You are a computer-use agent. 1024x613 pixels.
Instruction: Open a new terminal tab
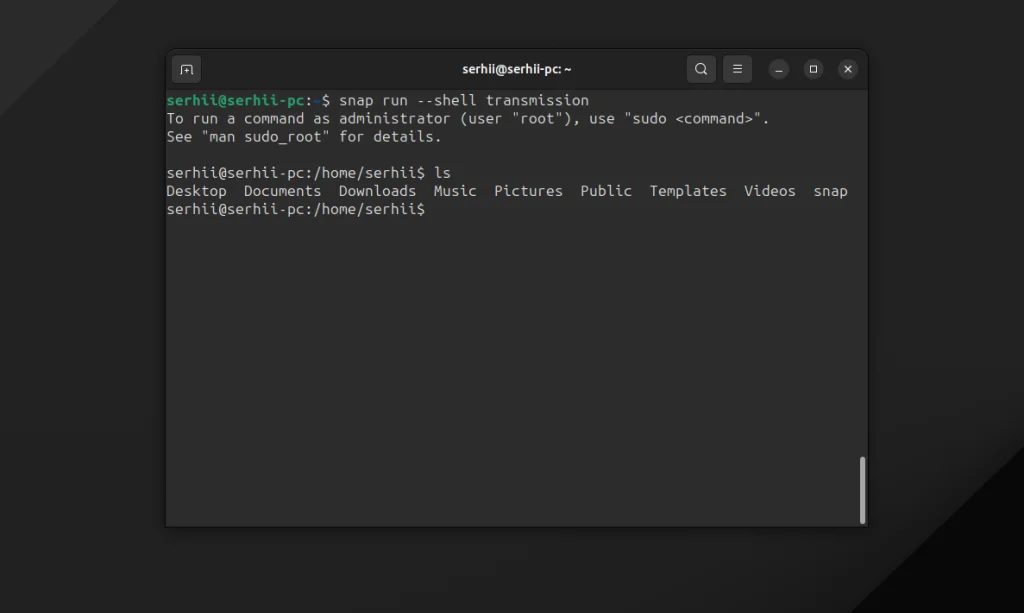coord(186,69)
